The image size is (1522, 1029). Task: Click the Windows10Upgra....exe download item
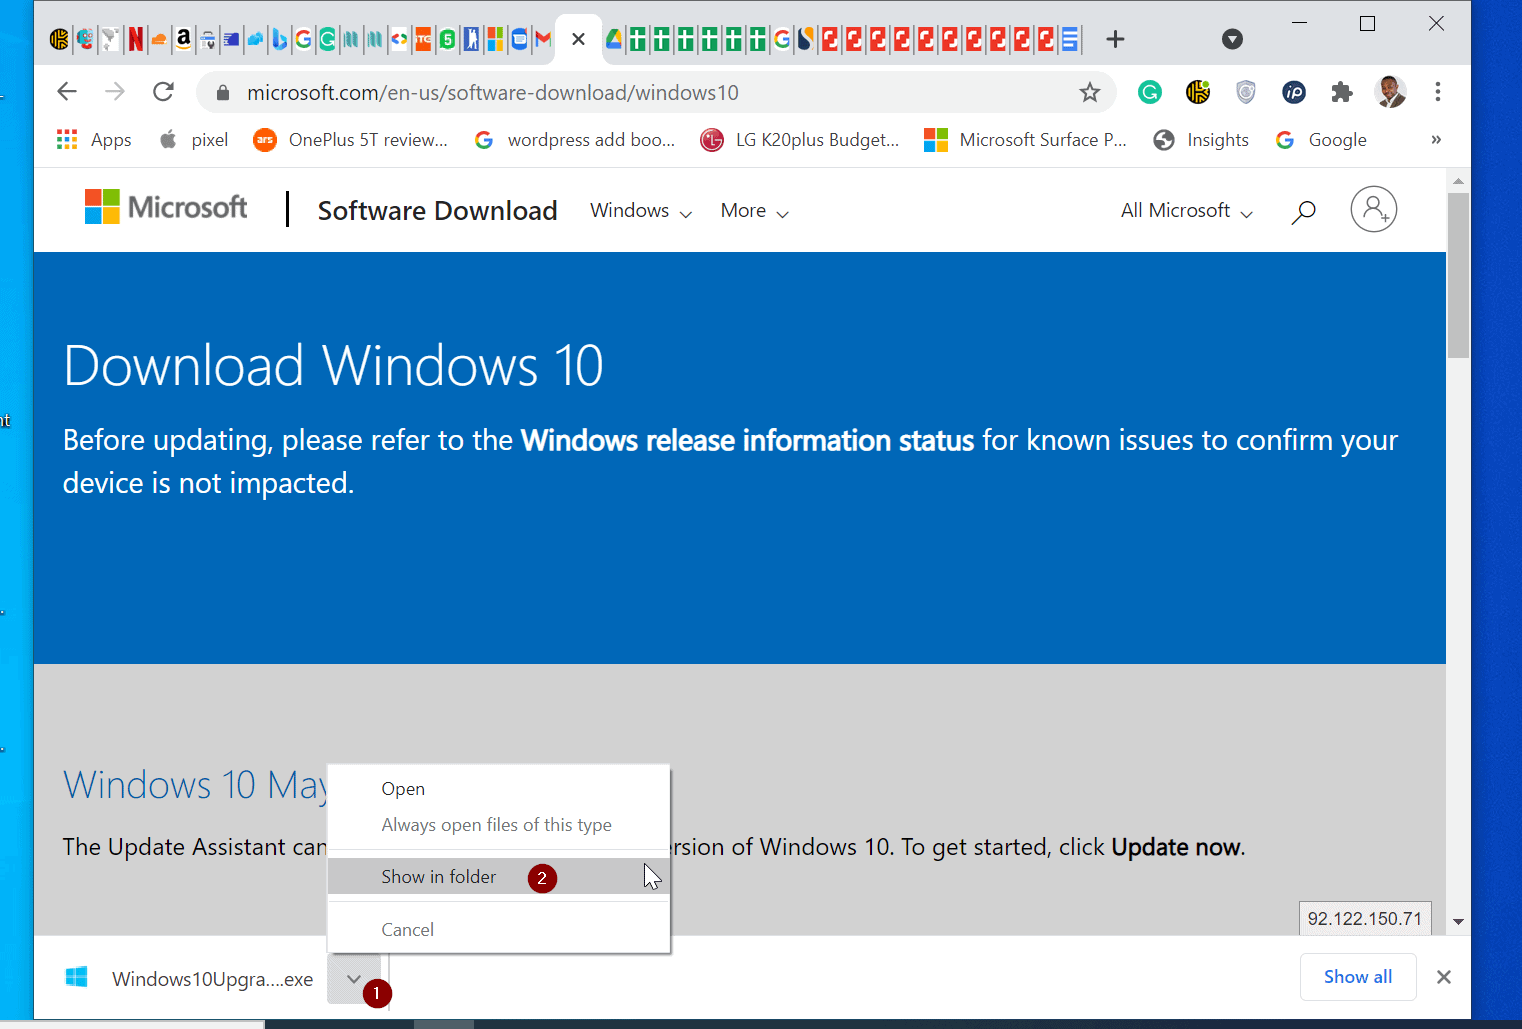[x=190, y=979]
